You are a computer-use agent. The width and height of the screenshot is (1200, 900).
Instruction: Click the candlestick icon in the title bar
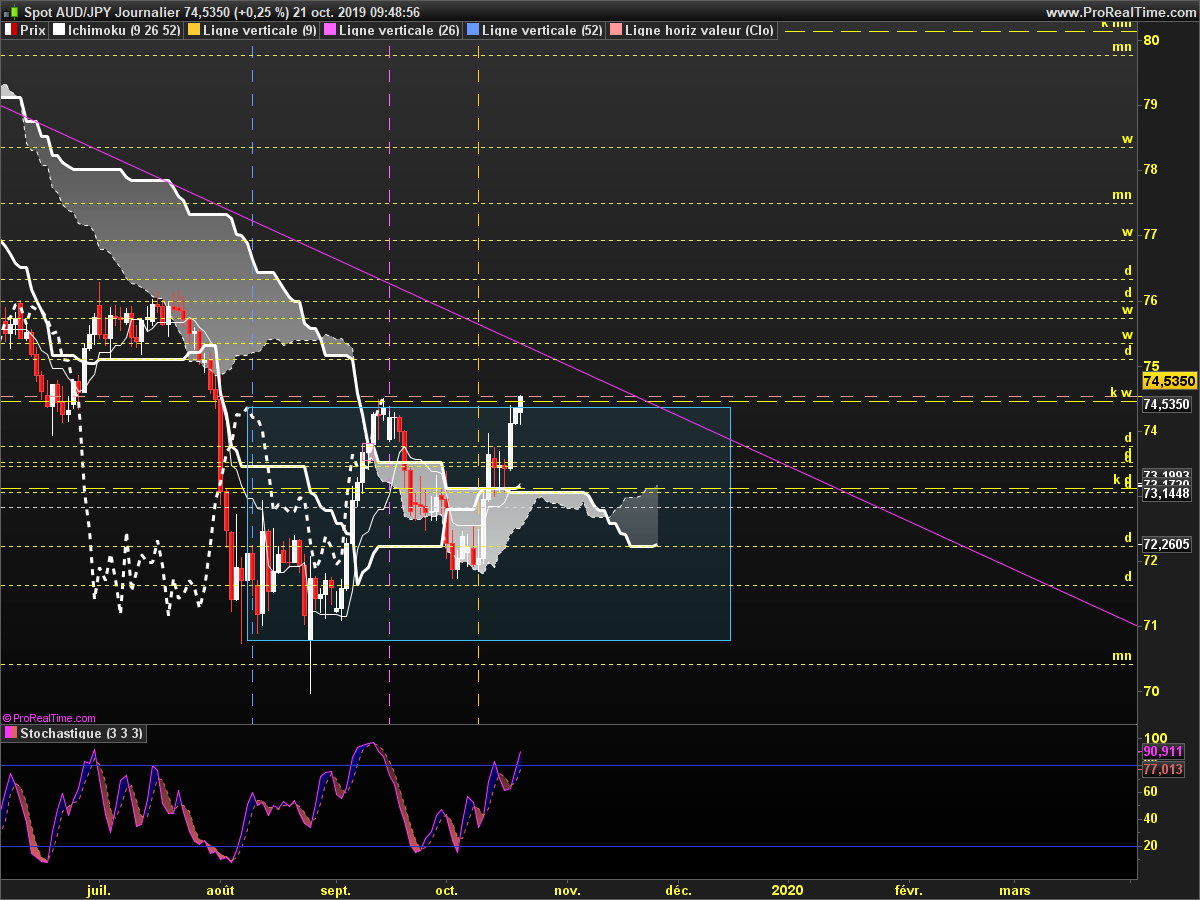[x=11, y=12]
